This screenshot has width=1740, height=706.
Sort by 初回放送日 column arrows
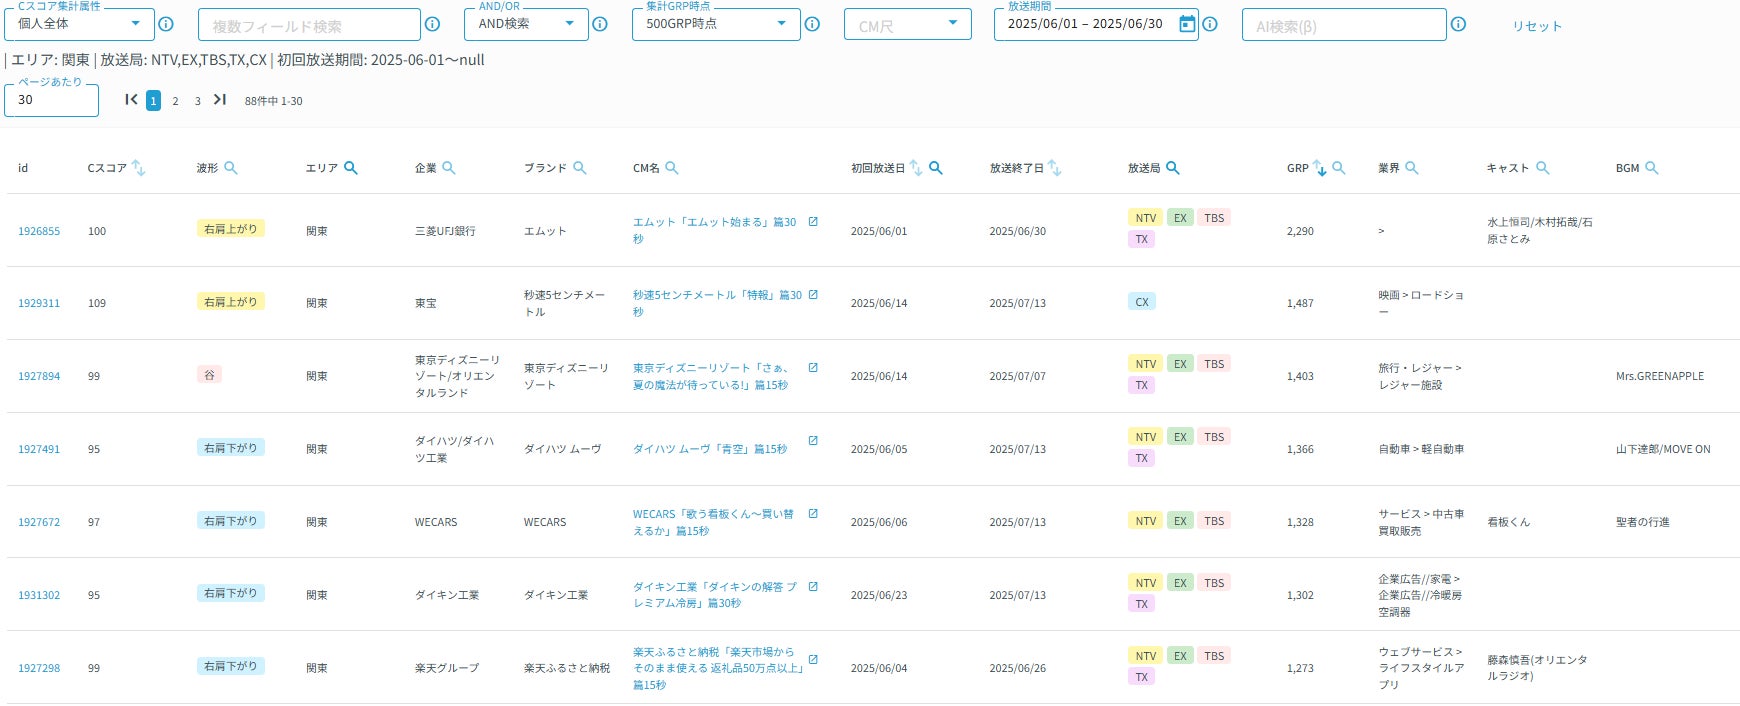(x=916, y=168)
